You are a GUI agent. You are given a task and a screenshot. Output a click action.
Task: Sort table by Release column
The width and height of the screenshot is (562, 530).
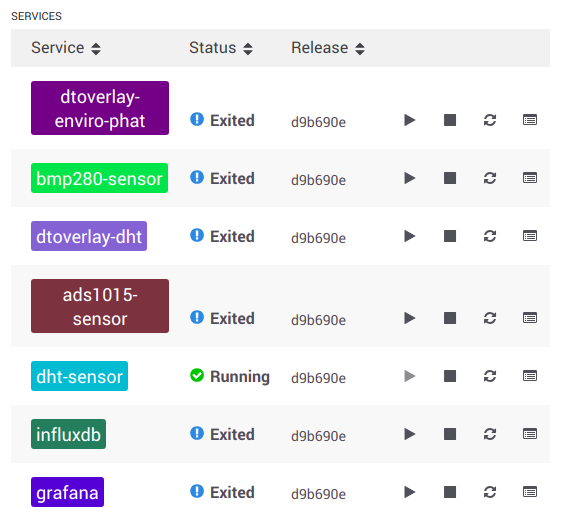pyautogui.click(x=328, y=48)
